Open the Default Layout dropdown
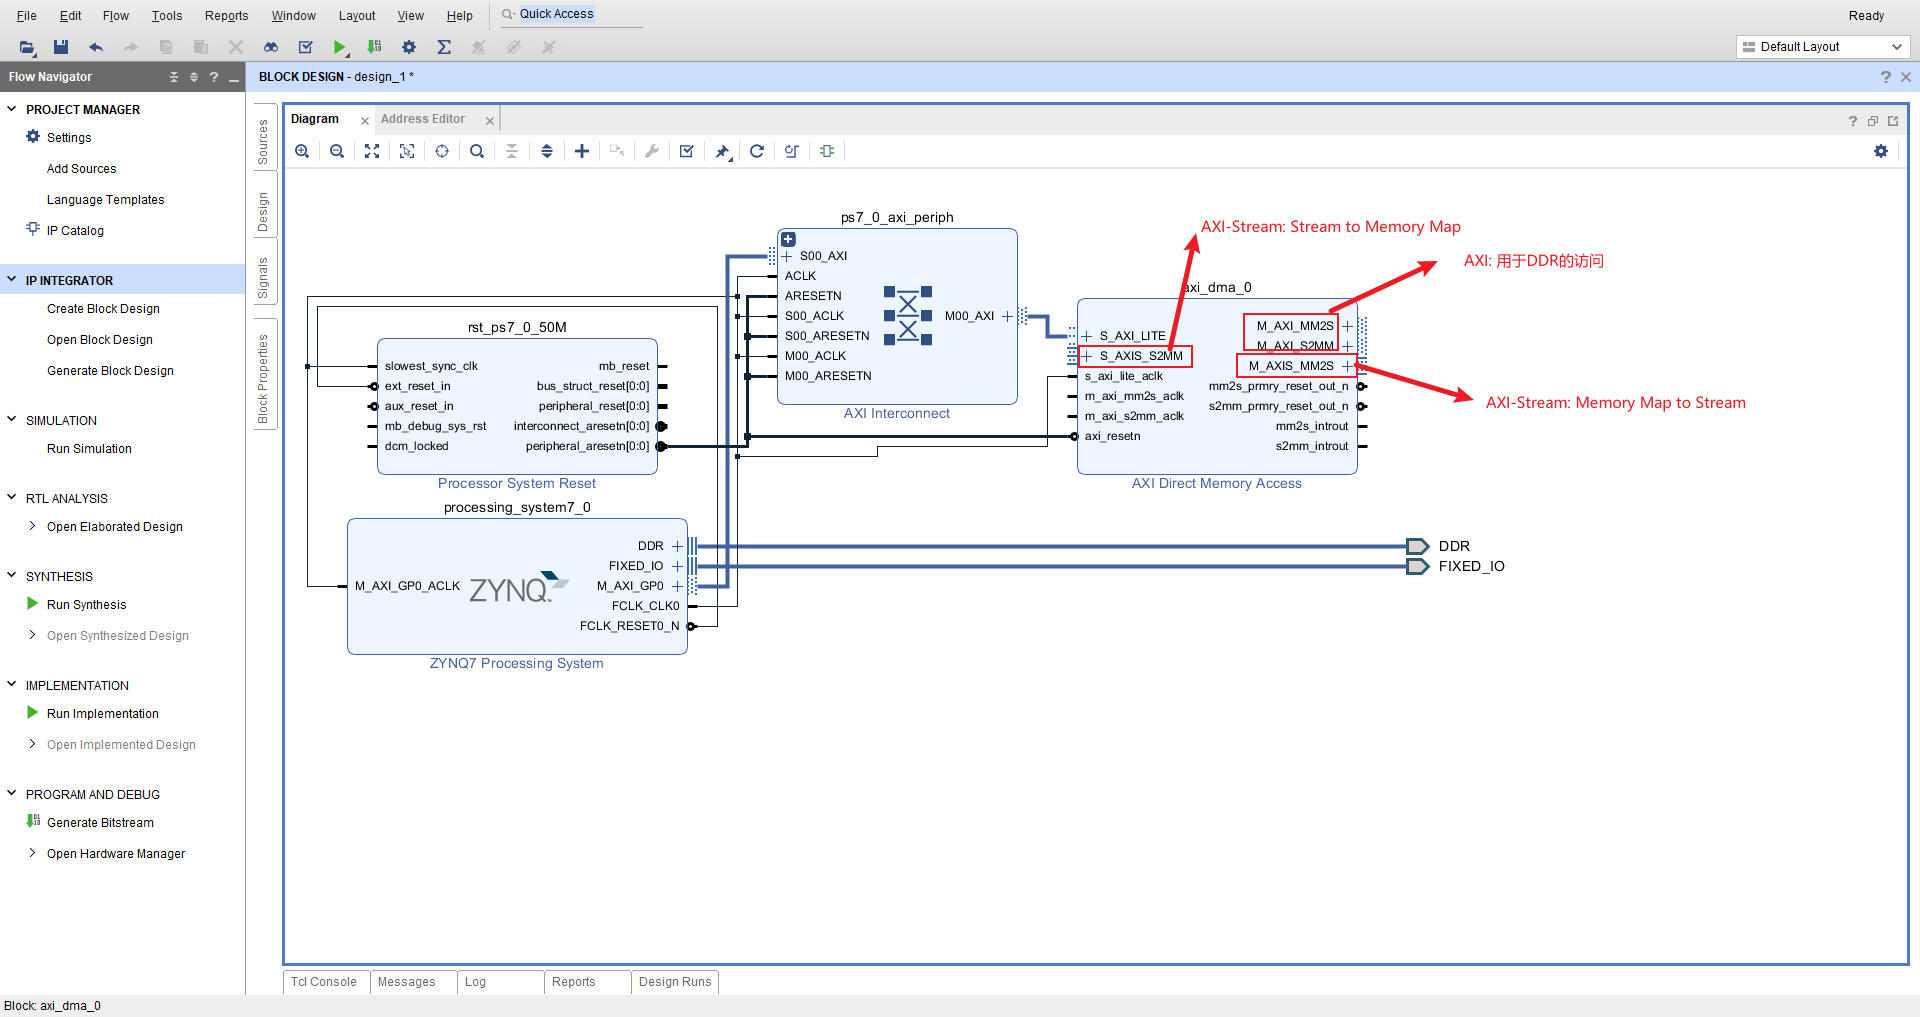This screenshot has width=1920, height=1017. (1896, 46)
